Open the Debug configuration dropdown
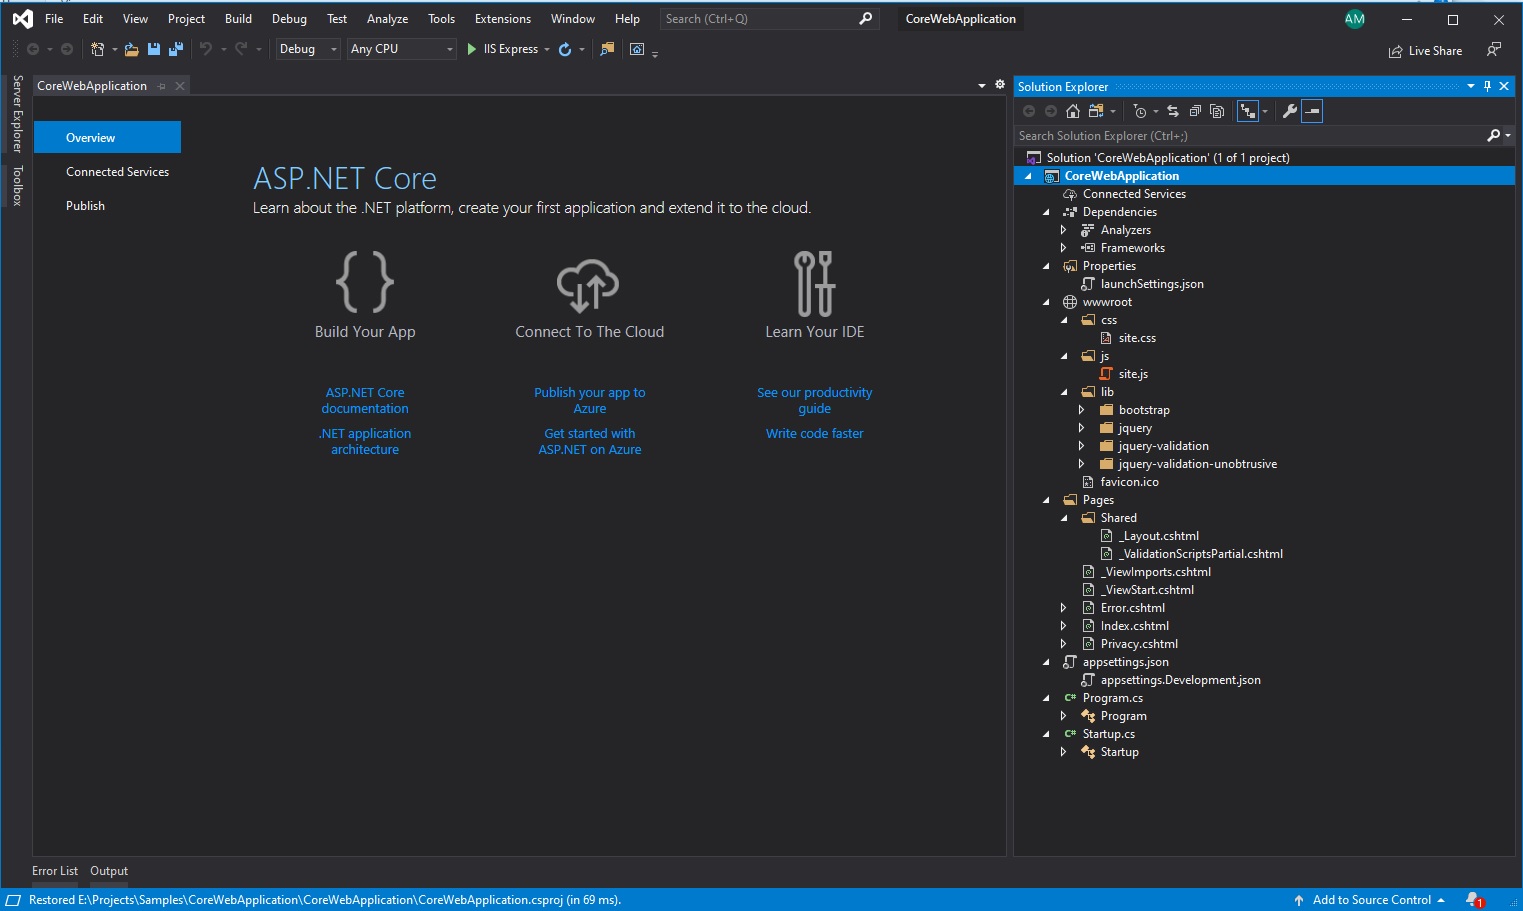Screen dimensions: 1523x911 (x=309, y=49)
